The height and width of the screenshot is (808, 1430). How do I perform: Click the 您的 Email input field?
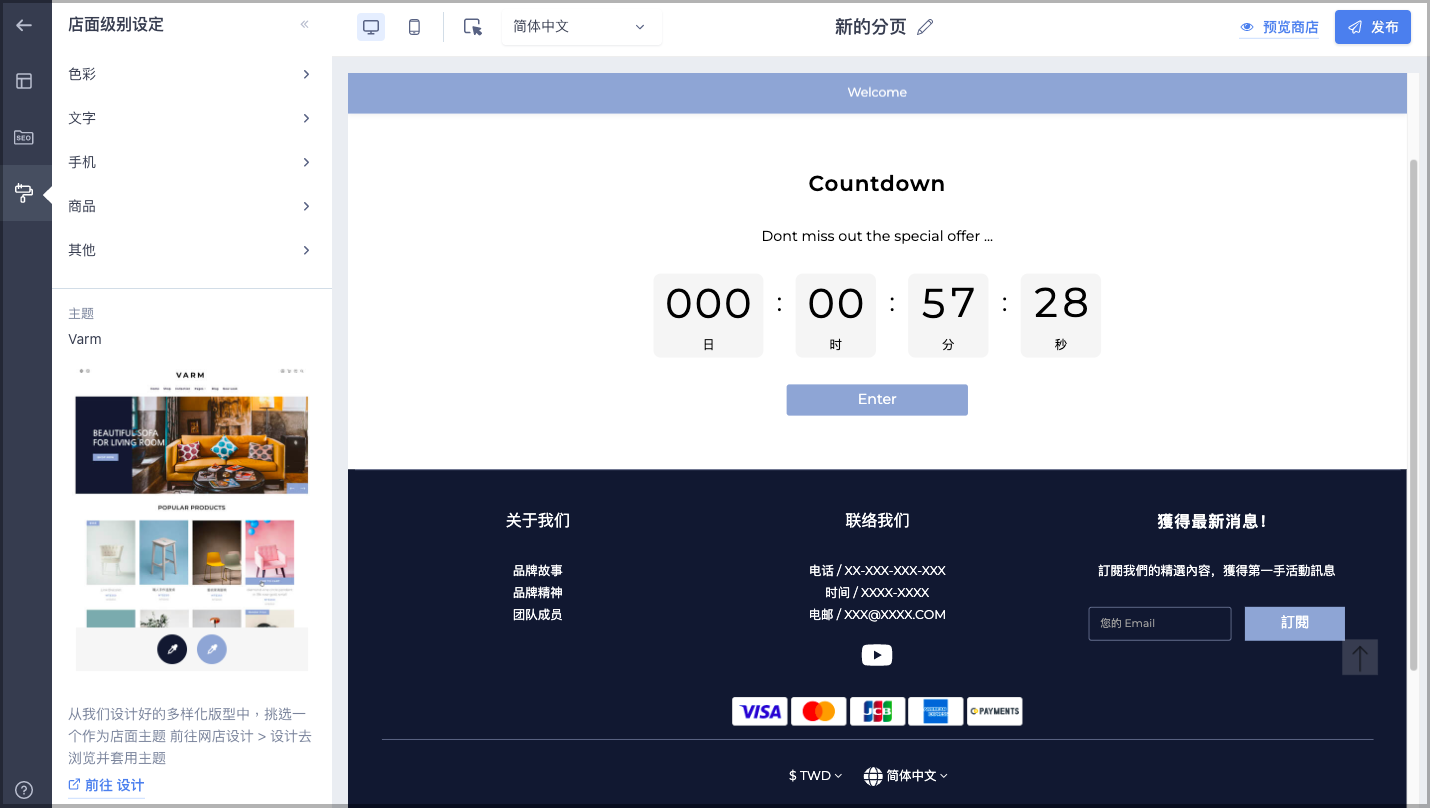point(1160,623)
